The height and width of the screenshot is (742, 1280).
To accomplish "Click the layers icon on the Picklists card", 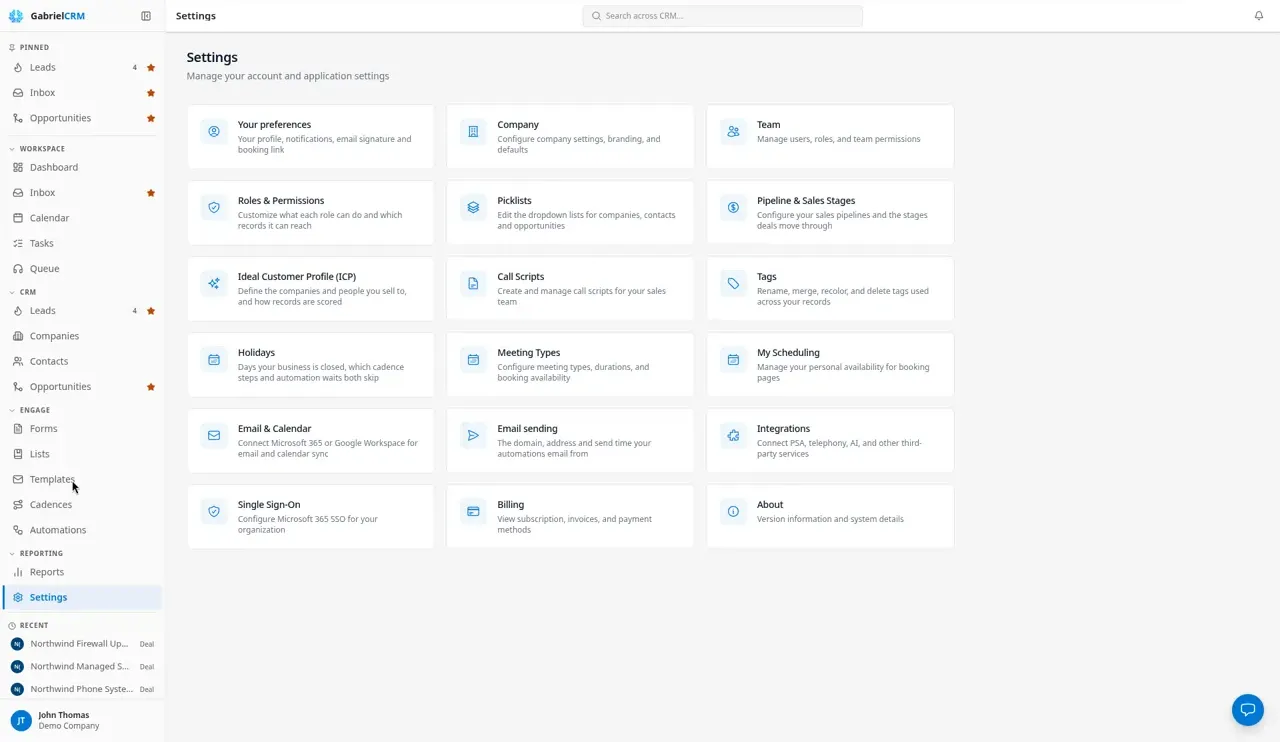I will tap(473, 207).
